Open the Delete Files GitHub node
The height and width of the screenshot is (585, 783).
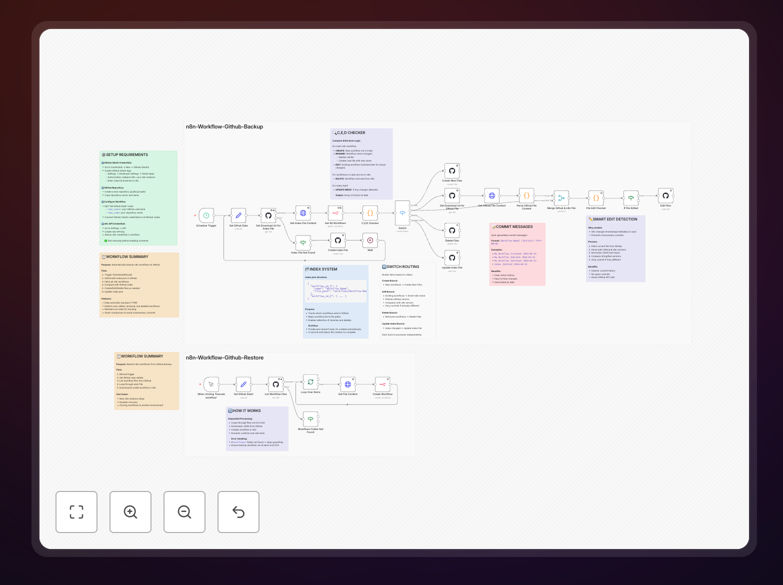click(x=452, y=230)
